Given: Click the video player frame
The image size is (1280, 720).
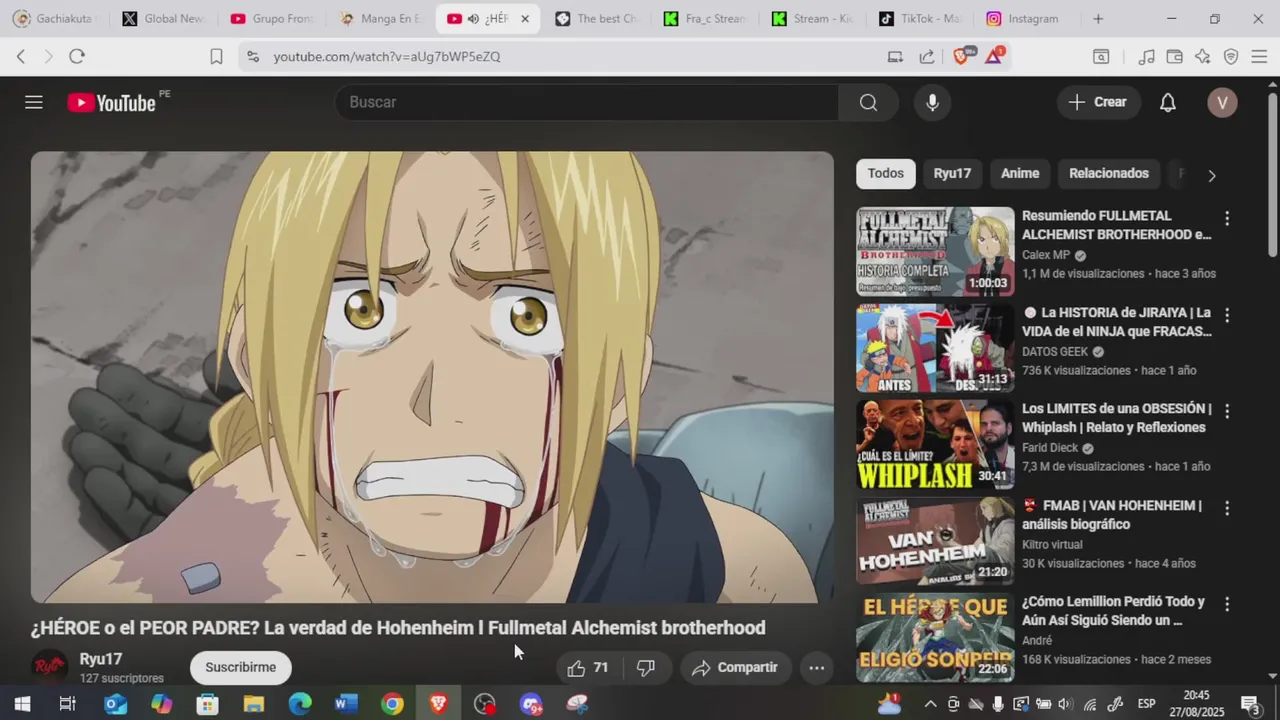Looking at the screenshot, I should pyautogui.click(x=432, y=377).
